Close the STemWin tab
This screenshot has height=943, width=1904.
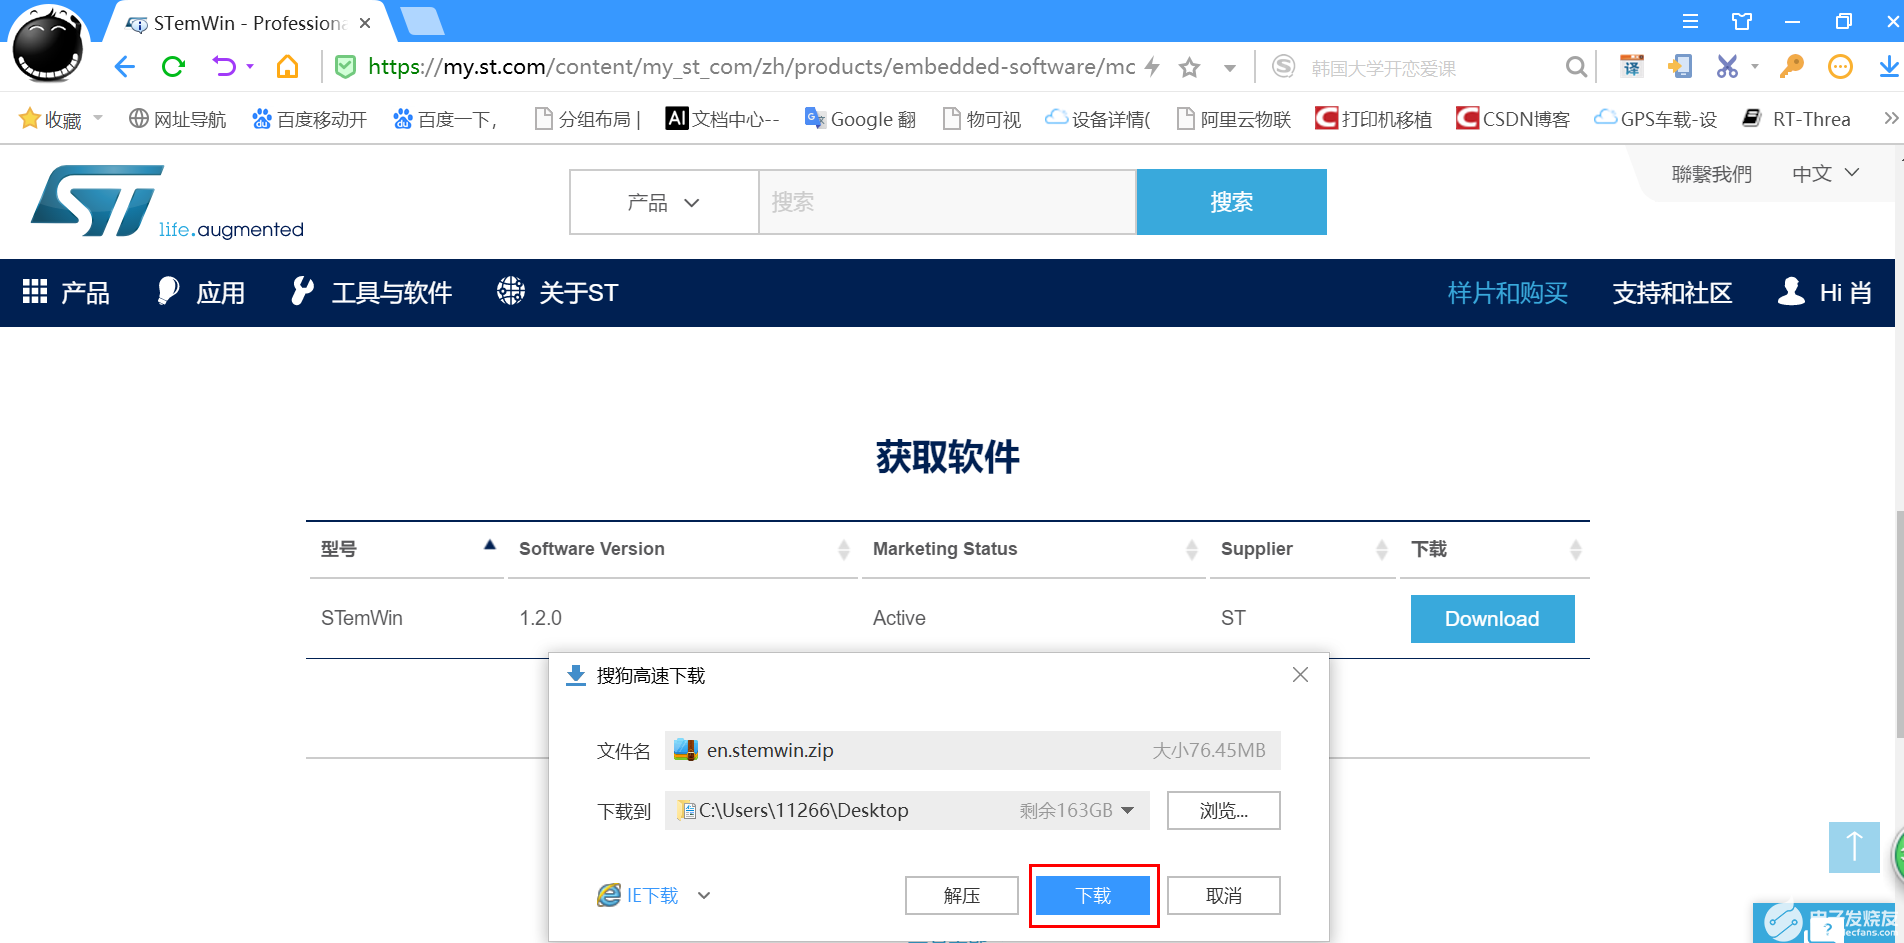[365, 23]
